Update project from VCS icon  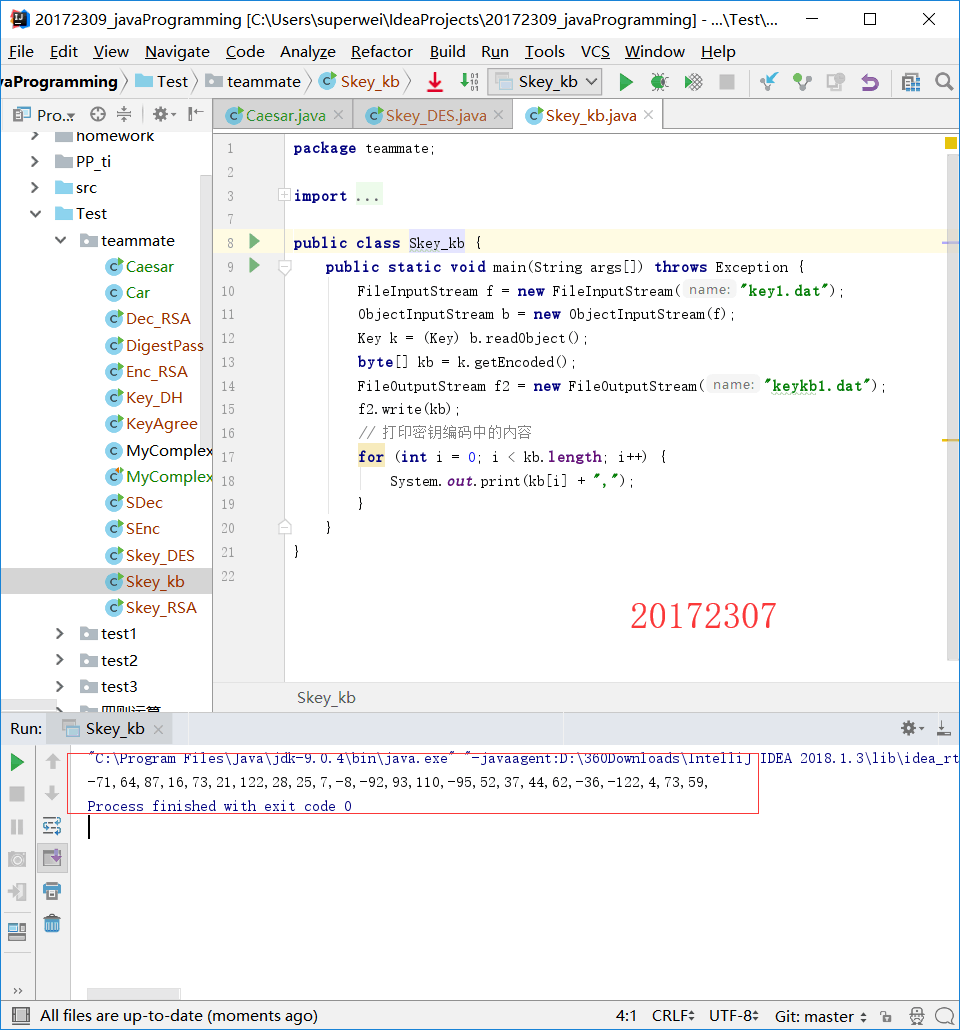[768, 82]
